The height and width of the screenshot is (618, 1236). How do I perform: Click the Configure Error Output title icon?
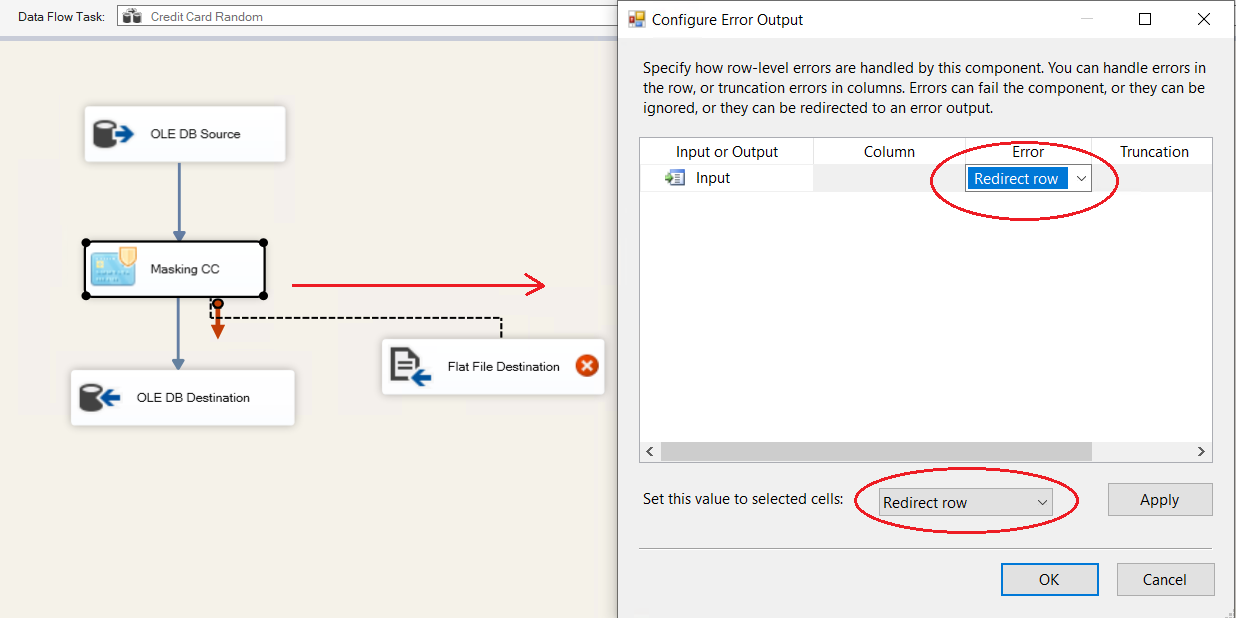click(x=637, y=19)
